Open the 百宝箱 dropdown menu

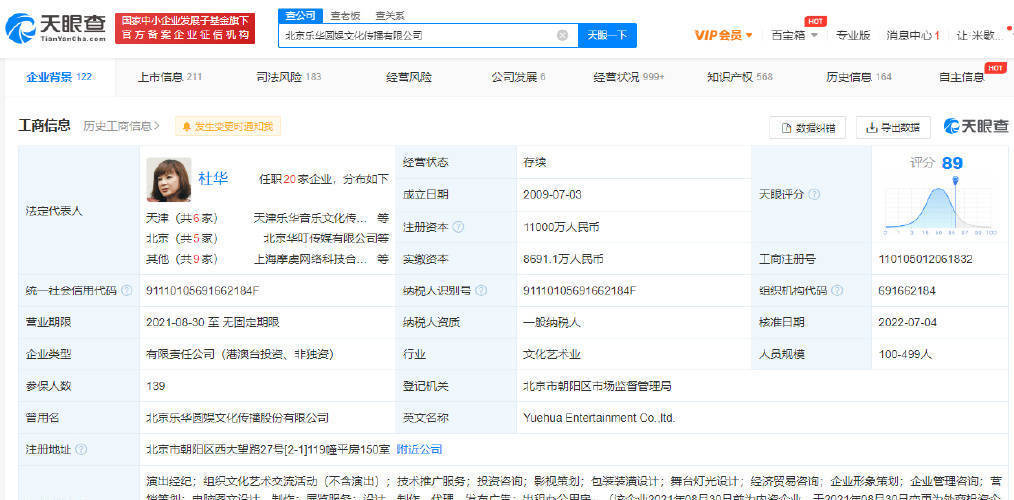click(795, 35)
